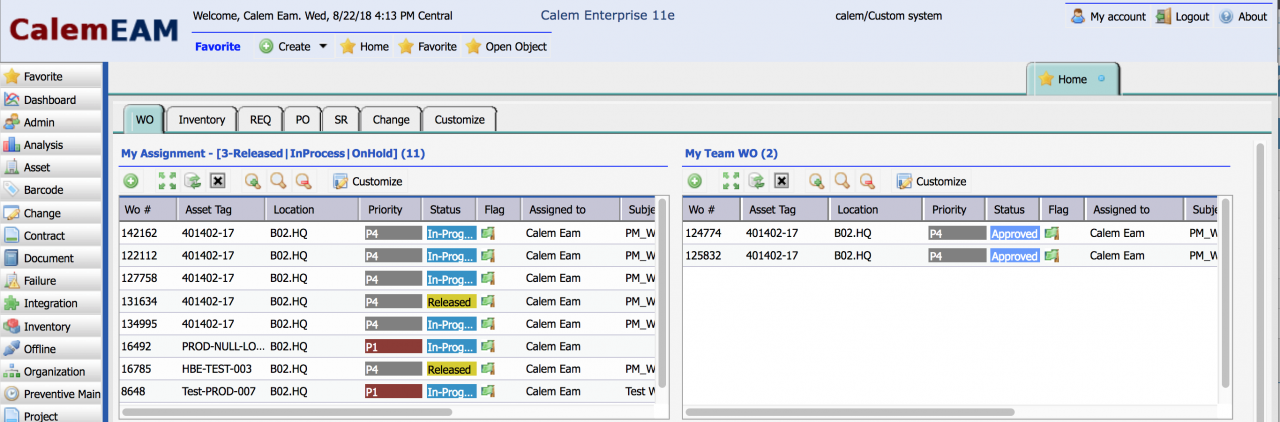Viewport: 1280px width, 422px height.
Task: Open Change module in sidebar
Action: coord(52,213)
